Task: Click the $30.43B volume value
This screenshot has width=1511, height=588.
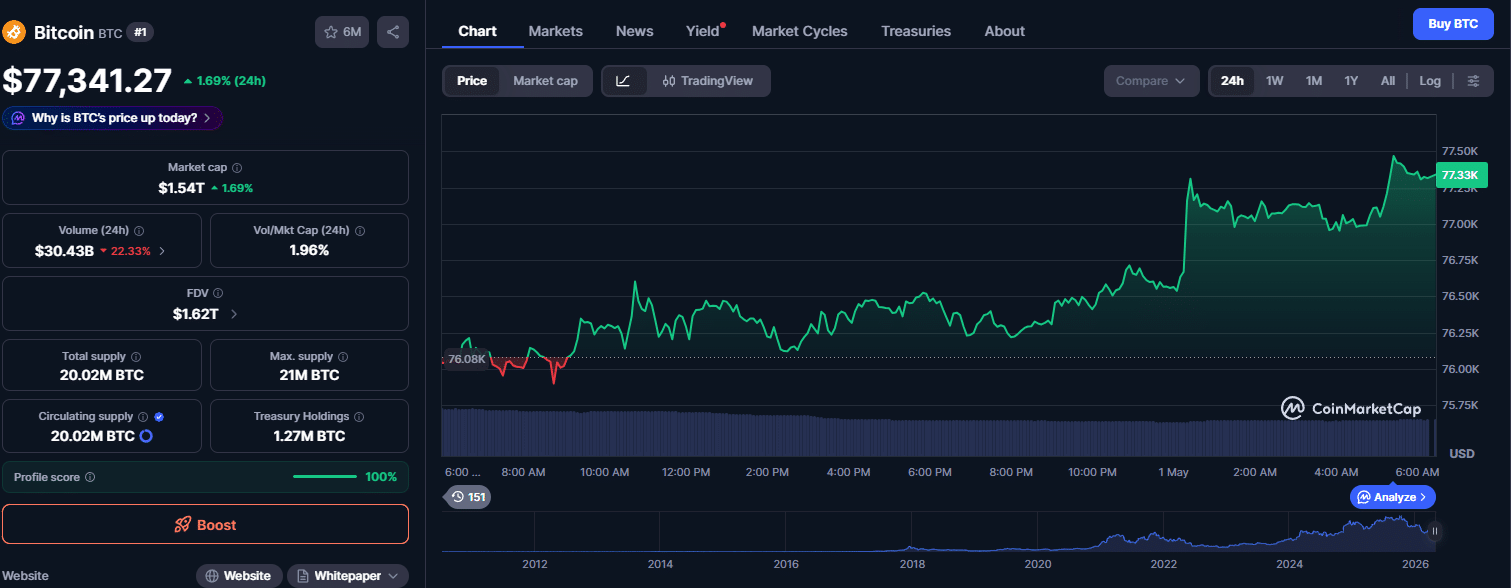Action: click(64, 250)
